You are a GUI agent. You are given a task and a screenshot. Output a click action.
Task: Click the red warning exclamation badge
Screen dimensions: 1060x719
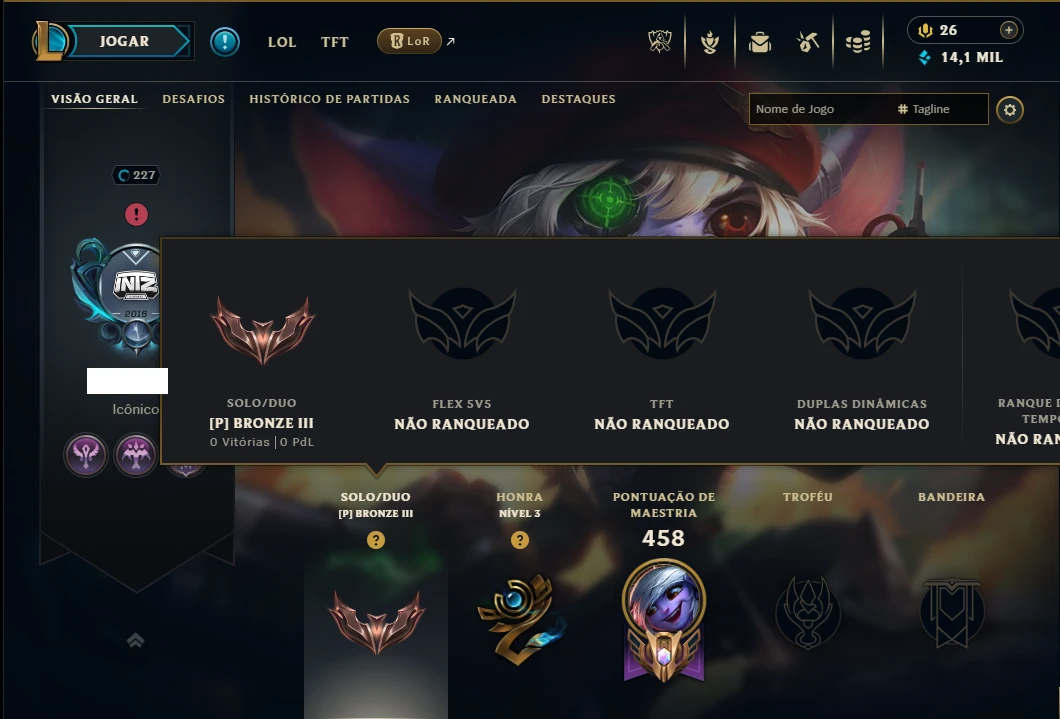(136, 215)
